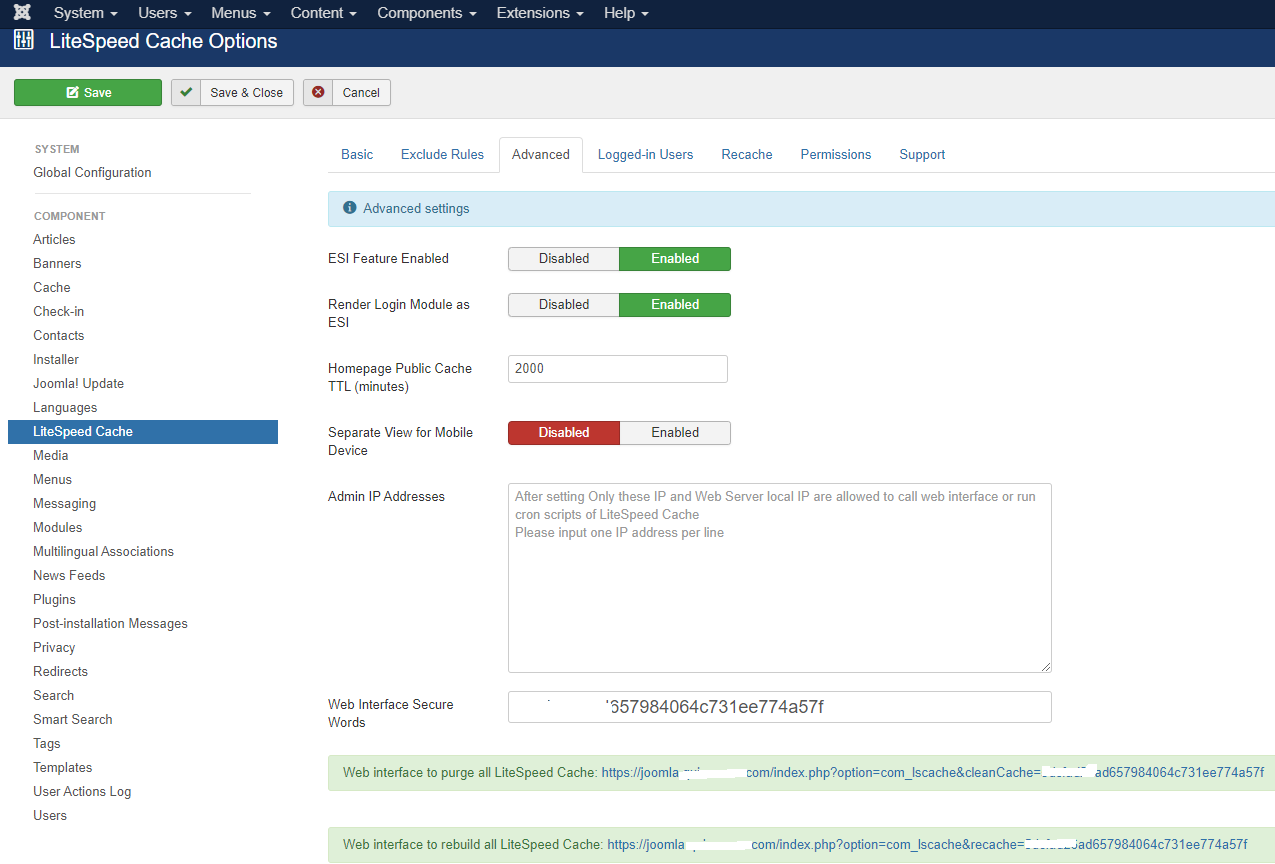Open Media component options
Viewport: 1275px width, 864px height.
(x=51, y=455)
